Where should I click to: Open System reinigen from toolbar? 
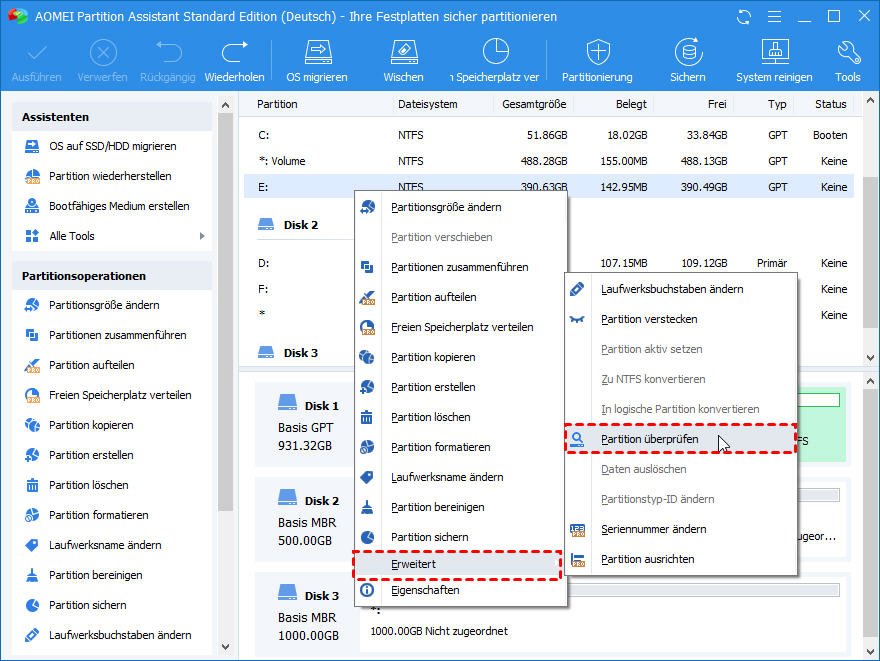coord(774,61)
